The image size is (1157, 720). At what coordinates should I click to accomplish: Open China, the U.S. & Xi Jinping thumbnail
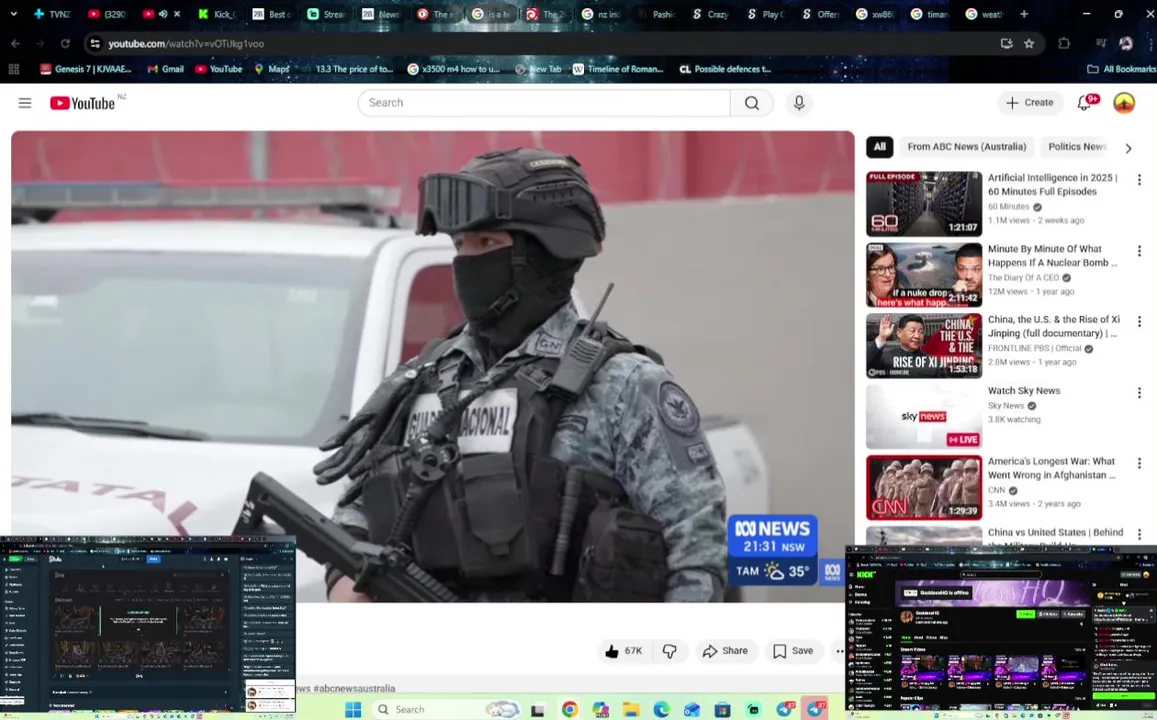[x=924, y=346]
